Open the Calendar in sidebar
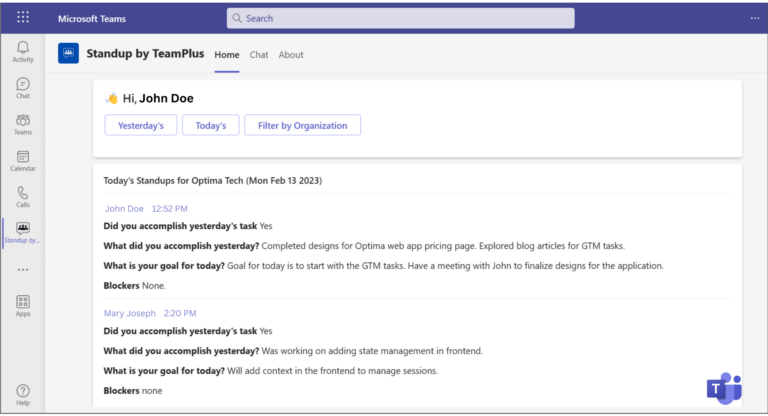This screenshot has height=416, width=768. tap(23, 161)
